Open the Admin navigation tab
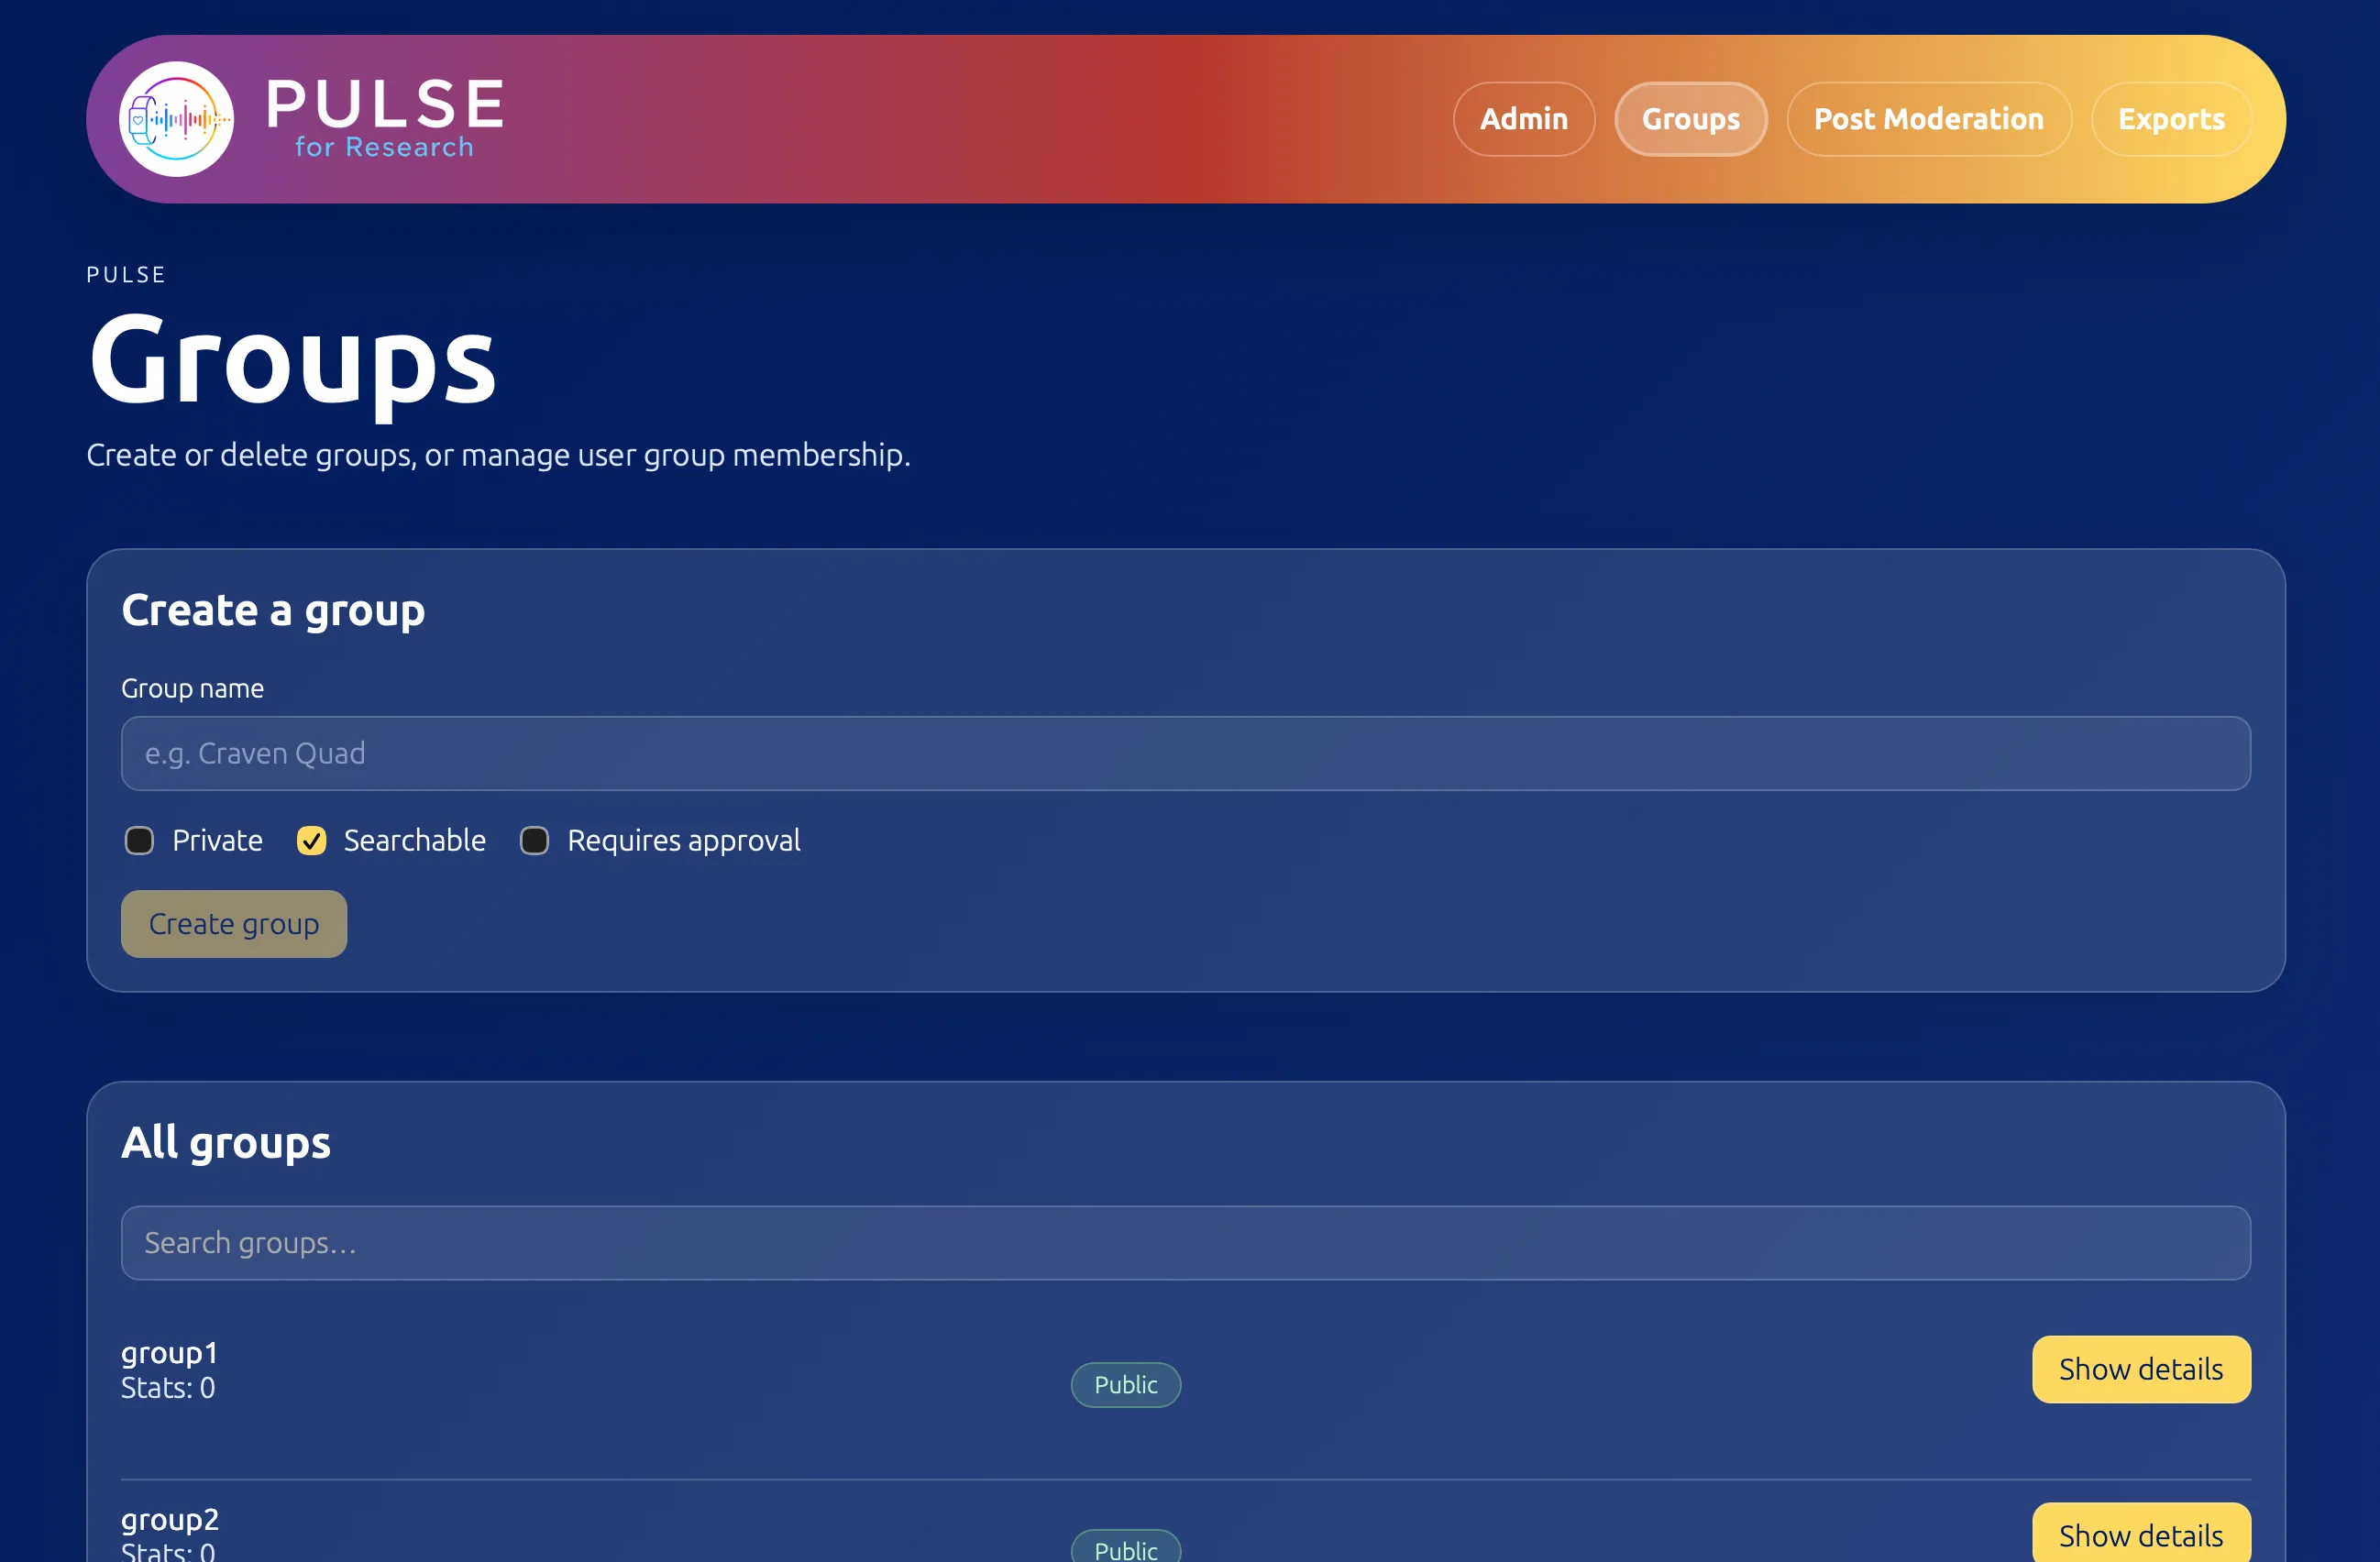 coord(1523,119)
